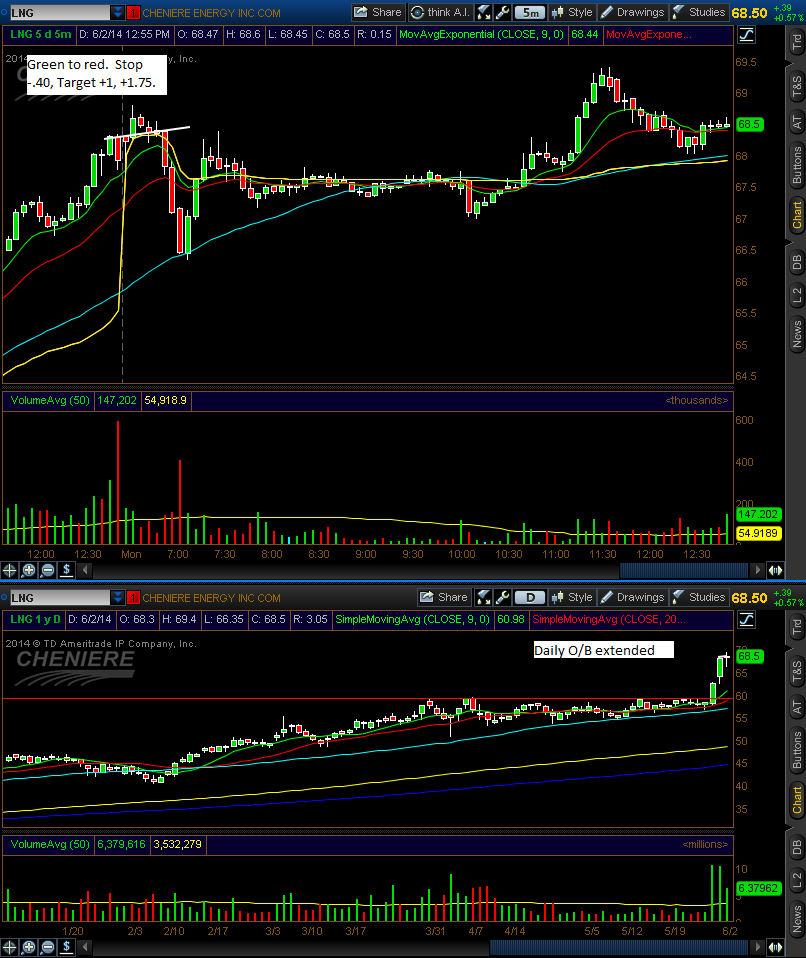Click fit-to-width icon under bottom chart
The height and width of the screenshot is (958, 806).
pyautogui.click(x=775, y=947)
